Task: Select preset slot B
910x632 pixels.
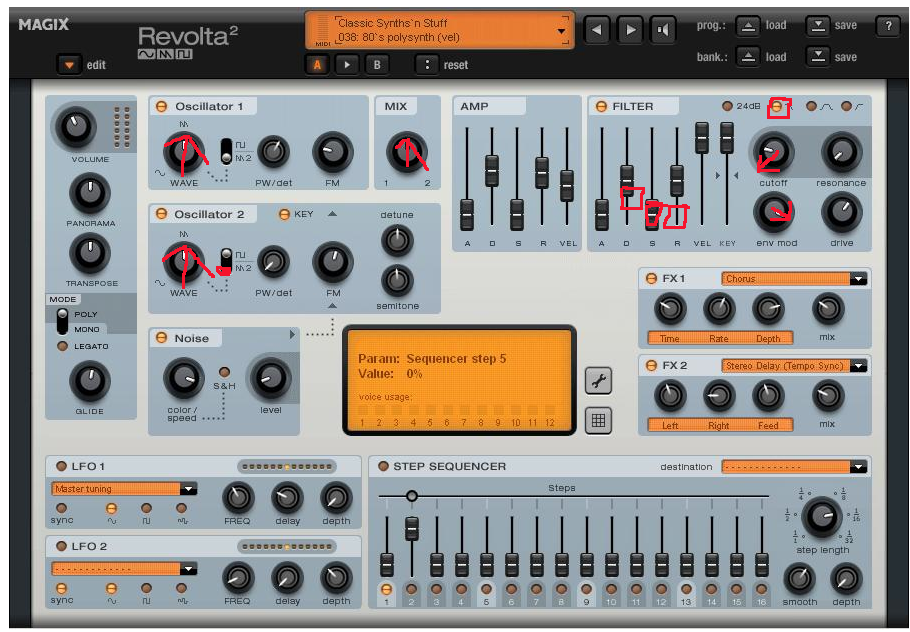Action: click(377, 64)
